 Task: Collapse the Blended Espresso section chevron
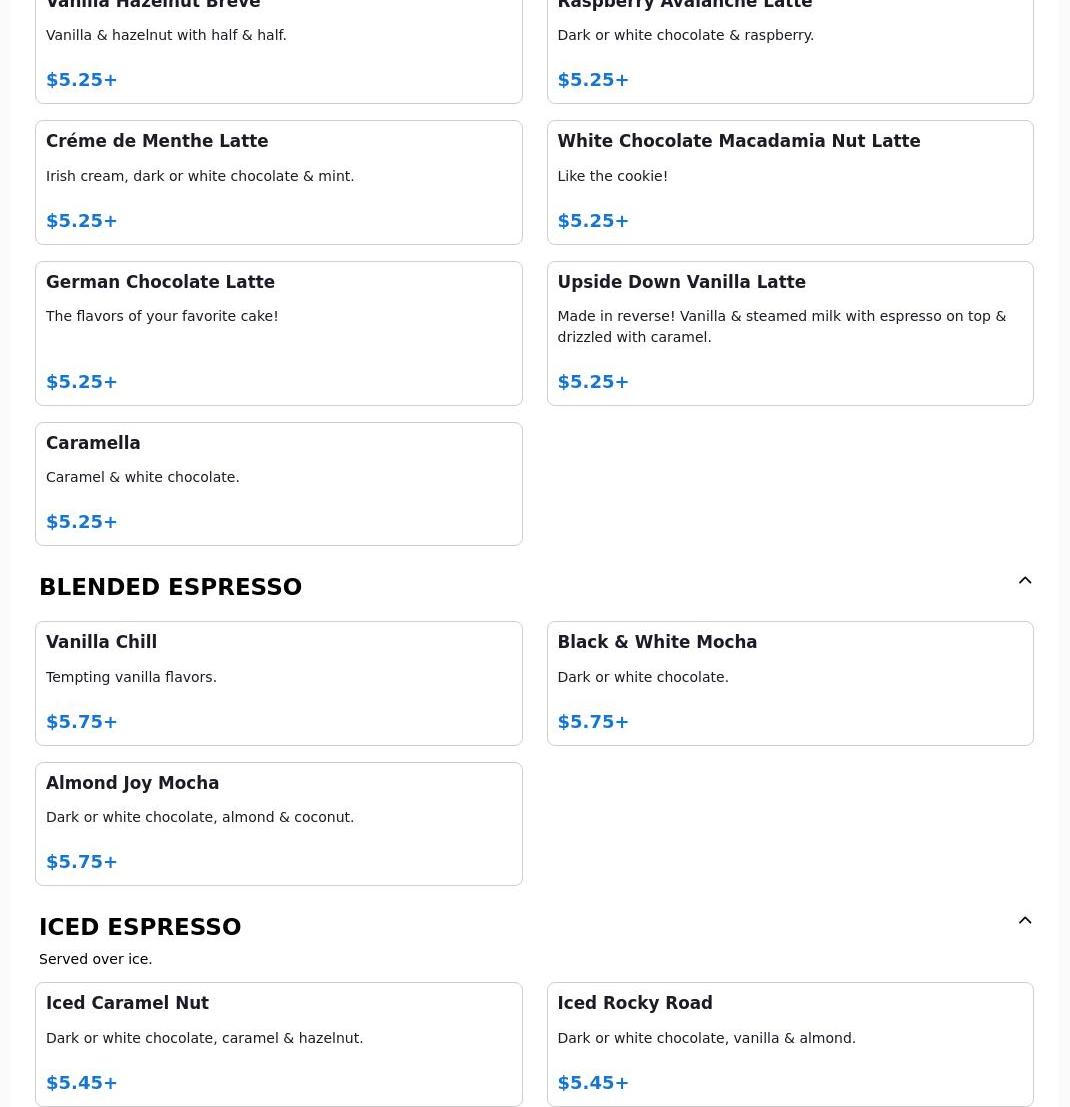click(x=1025, y=581)
